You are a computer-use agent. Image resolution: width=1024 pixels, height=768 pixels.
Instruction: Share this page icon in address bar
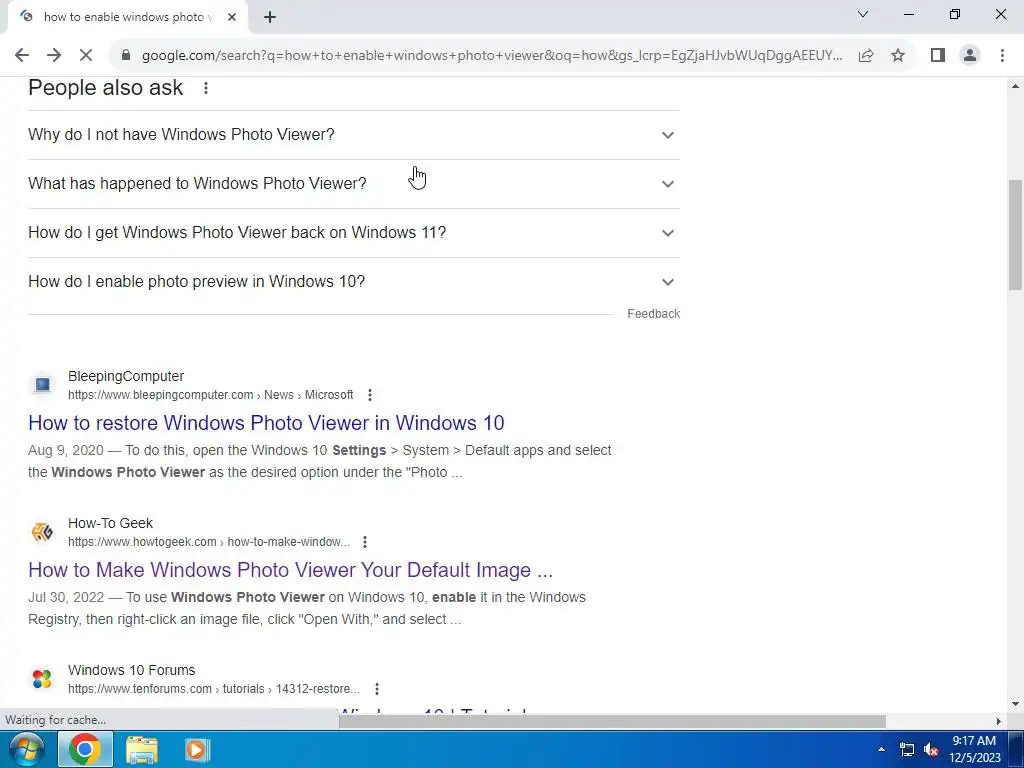click(x=866, y=56)
